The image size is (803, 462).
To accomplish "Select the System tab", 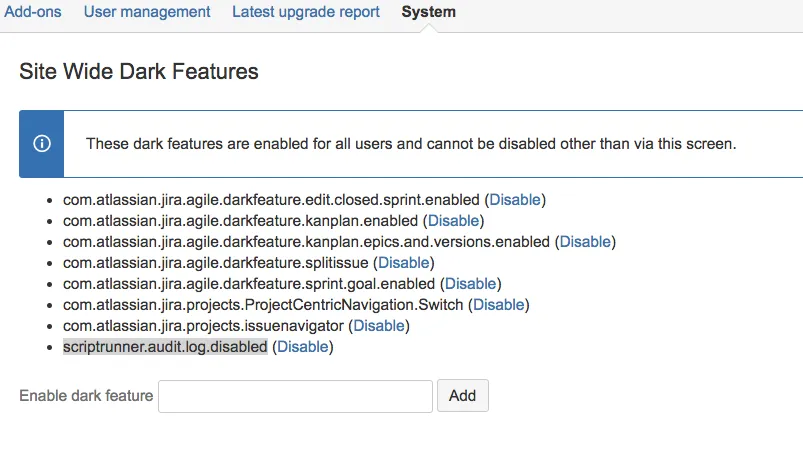I will point(429,12).
